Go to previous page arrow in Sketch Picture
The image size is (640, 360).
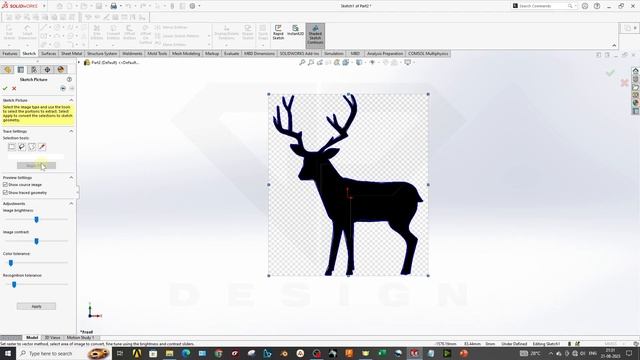pos(63,88)
